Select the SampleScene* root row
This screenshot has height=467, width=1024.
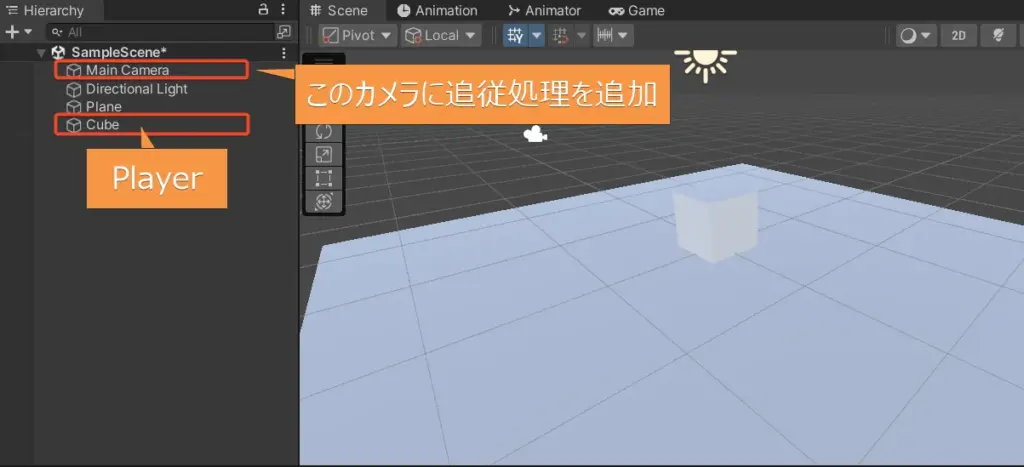click(x=149, y=52)
